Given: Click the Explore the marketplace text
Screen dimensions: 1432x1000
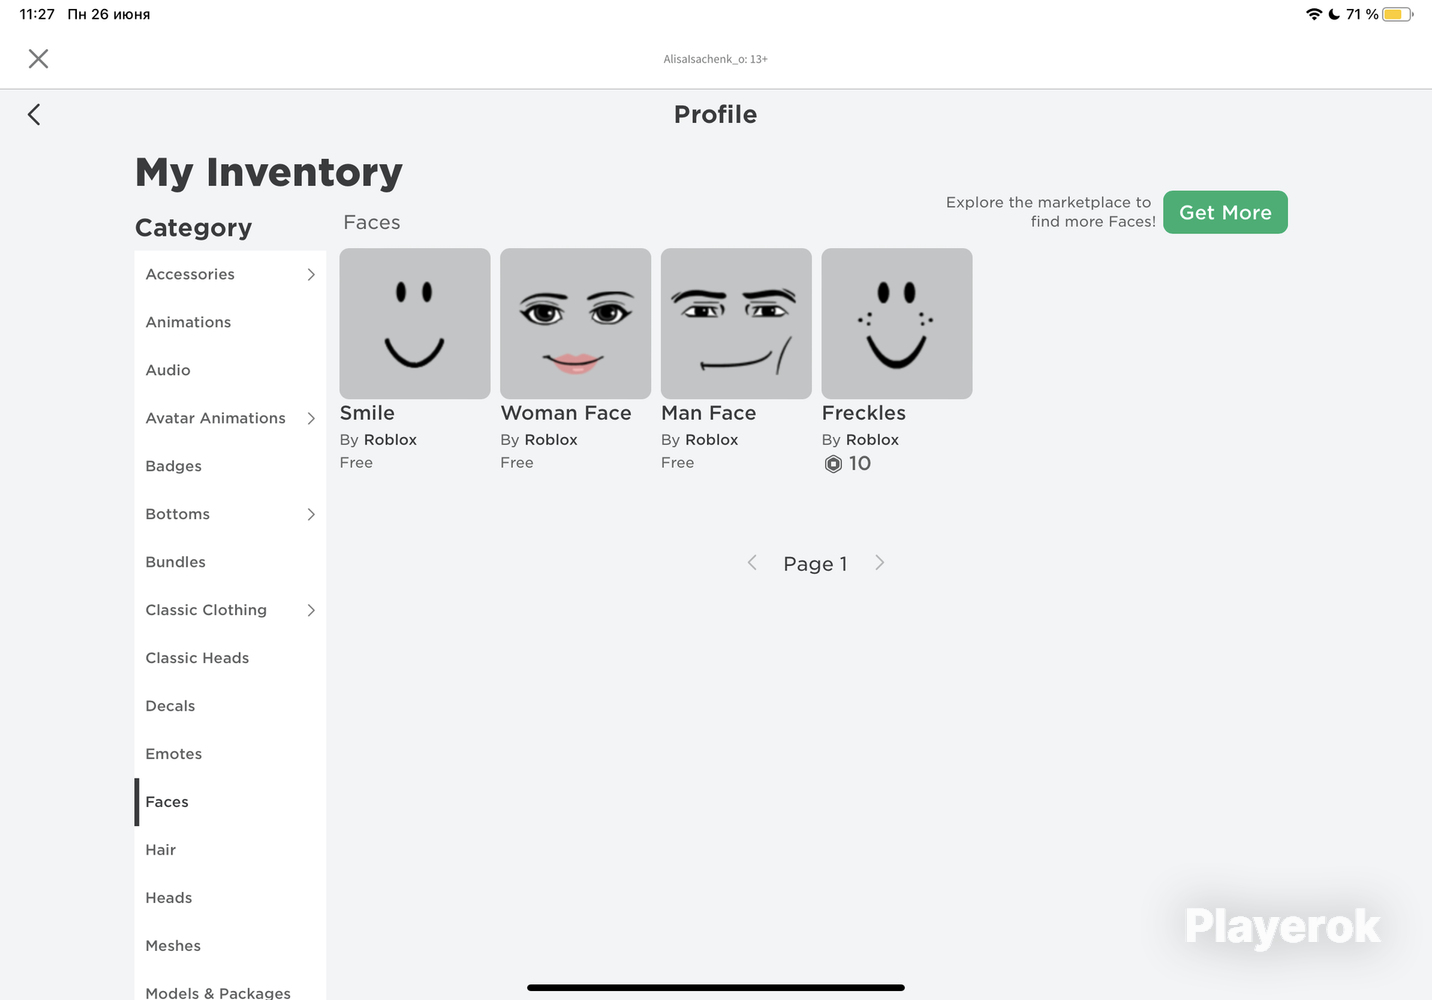Looking at the screenshot, I should point(1050,212).
